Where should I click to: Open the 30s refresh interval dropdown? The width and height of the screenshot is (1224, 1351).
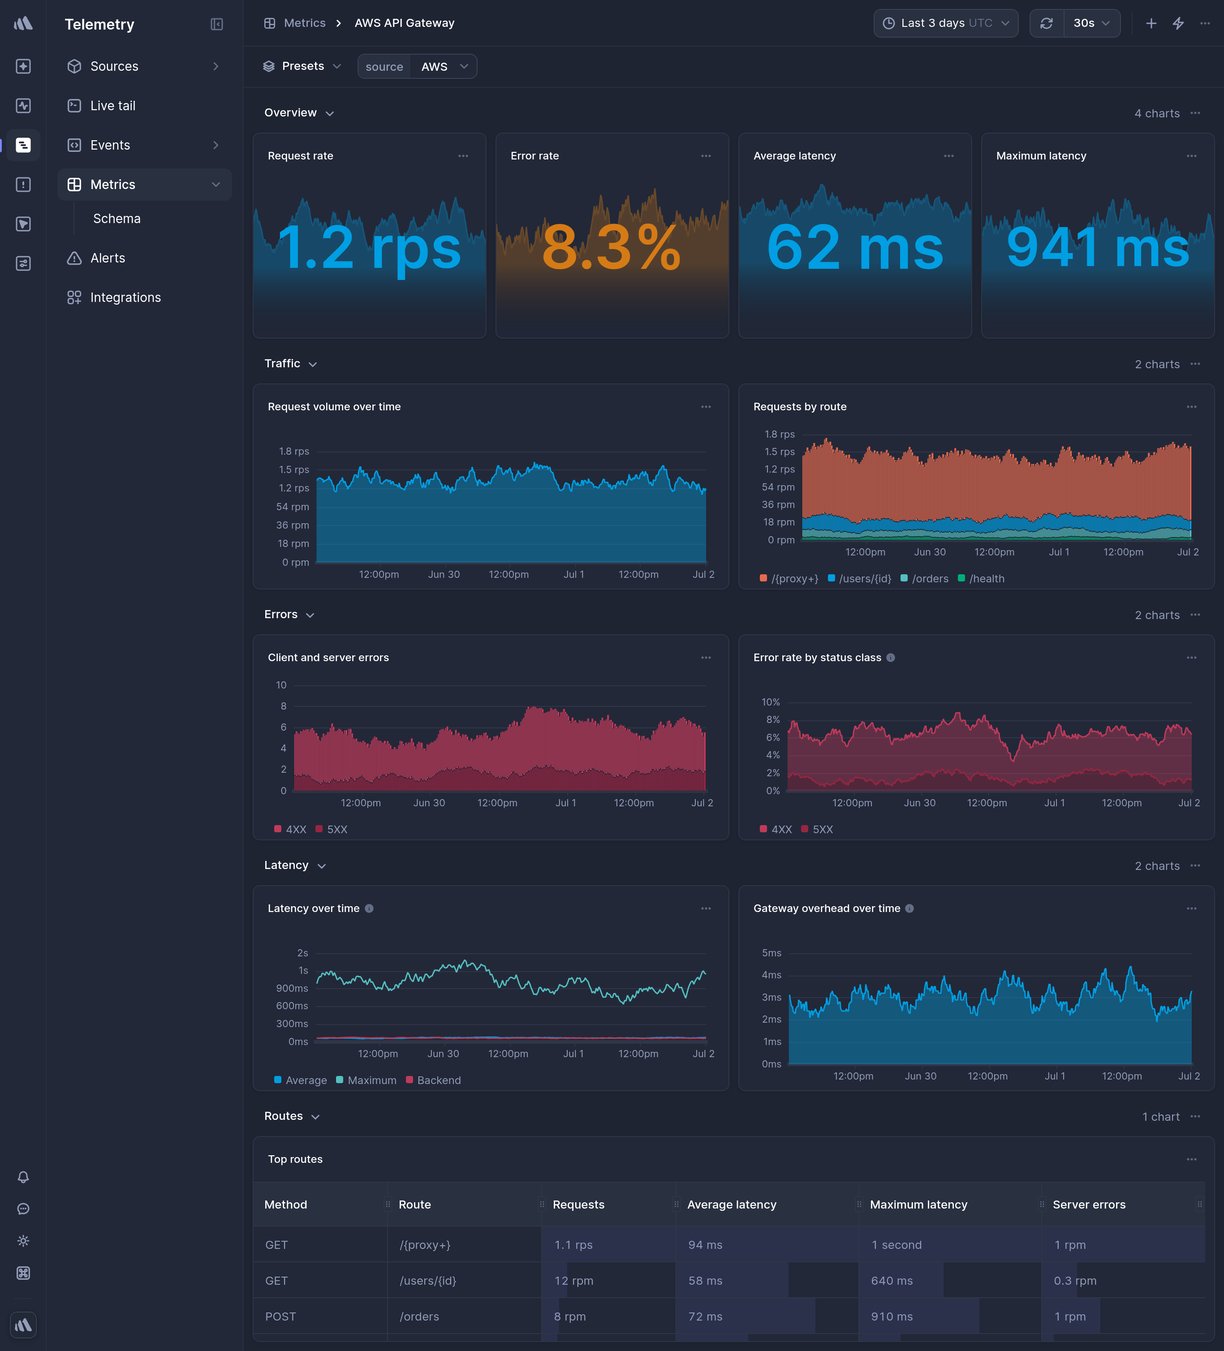(1091, 23)
